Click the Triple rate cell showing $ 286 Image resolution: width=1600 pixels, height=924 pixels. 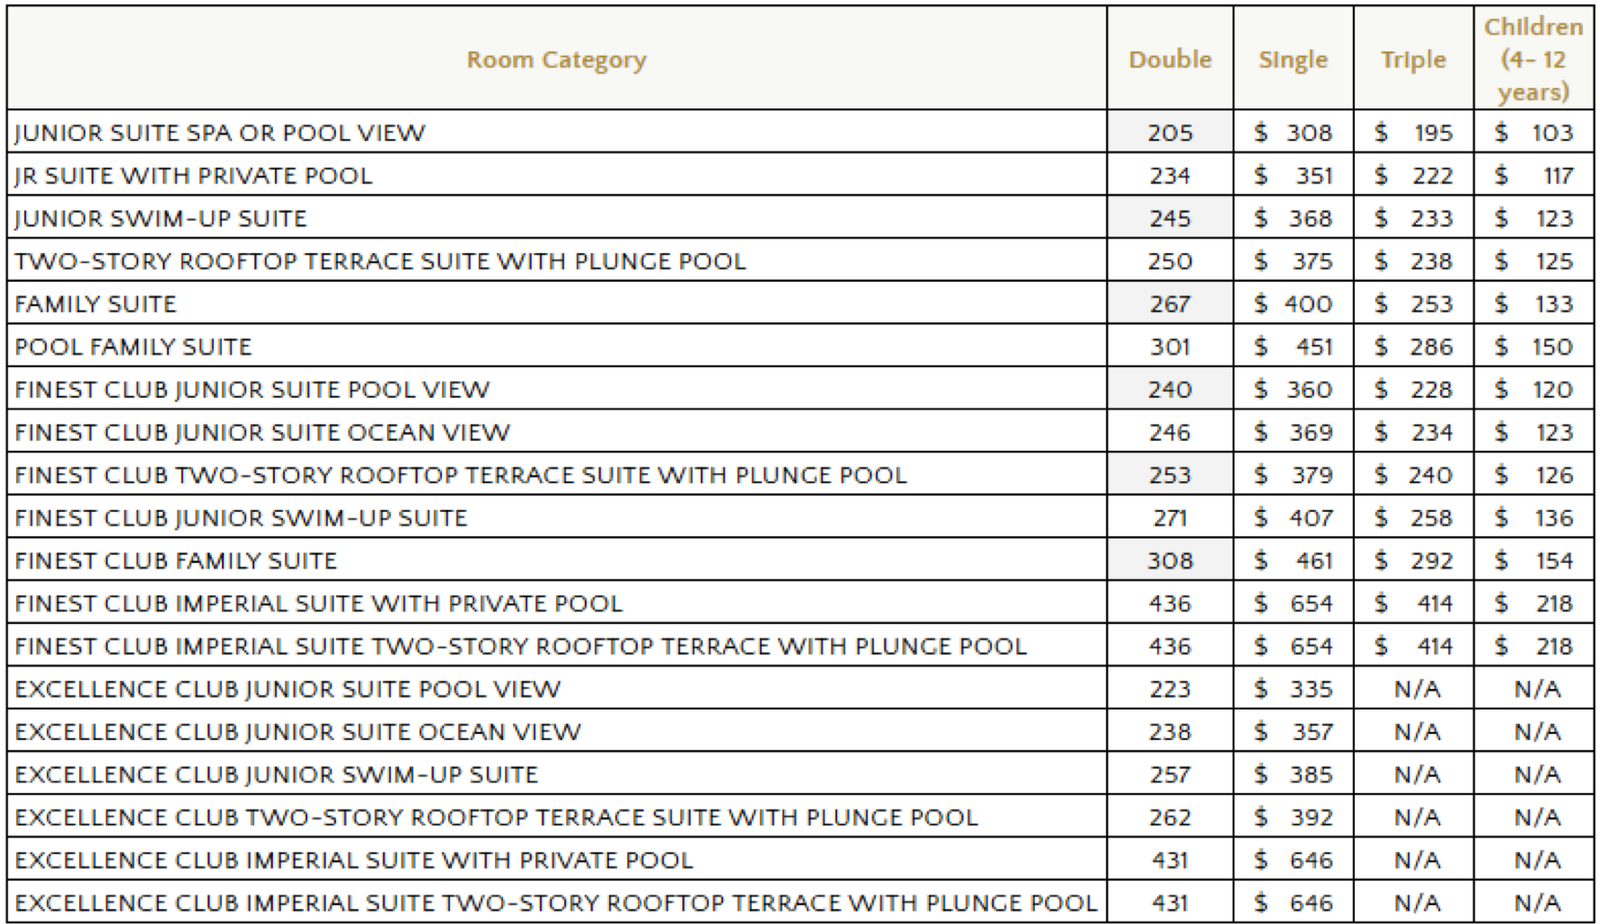pyautogui.click(x=1413, y=347)
